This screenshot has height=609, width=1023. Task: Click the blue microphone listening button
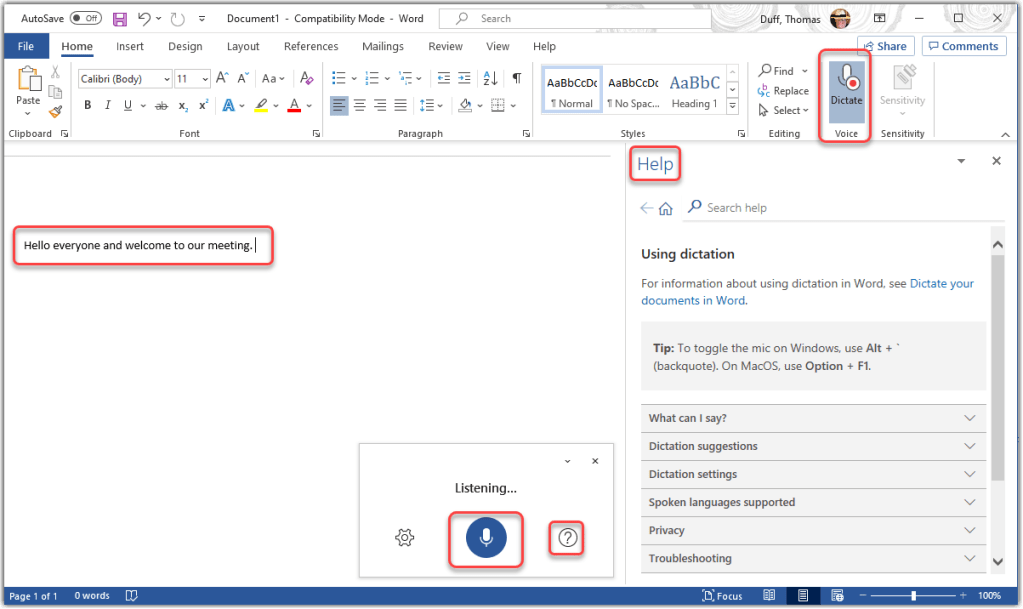(486, 538)
